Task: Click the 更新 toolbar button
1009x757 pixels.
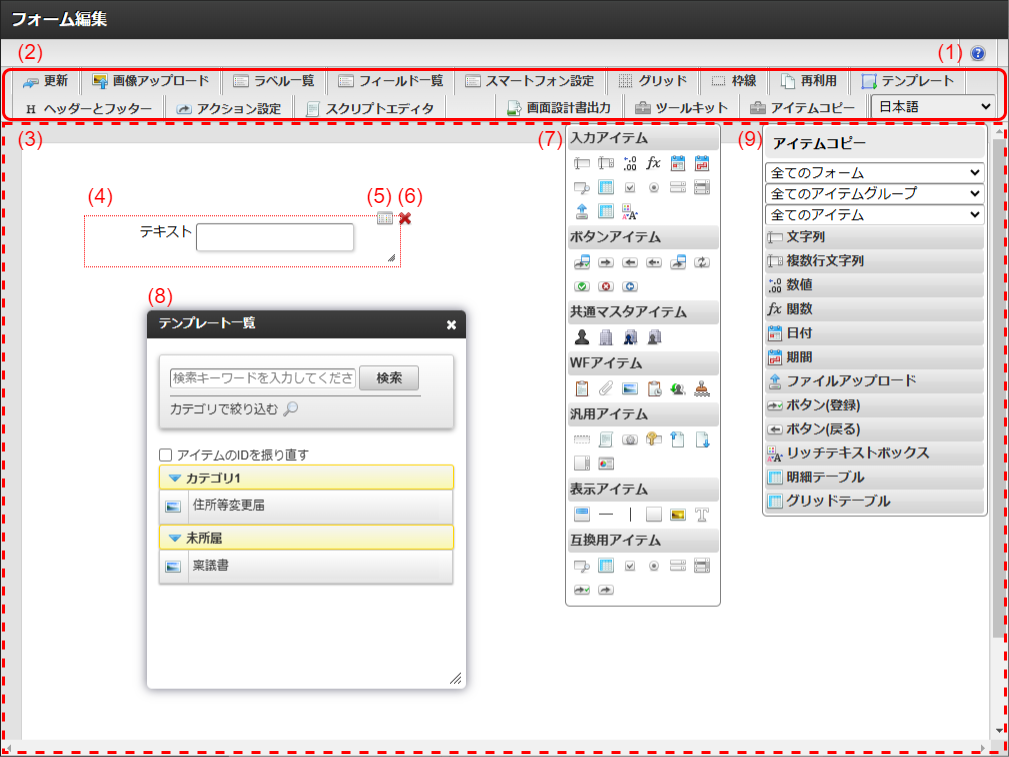Action: 45,81
